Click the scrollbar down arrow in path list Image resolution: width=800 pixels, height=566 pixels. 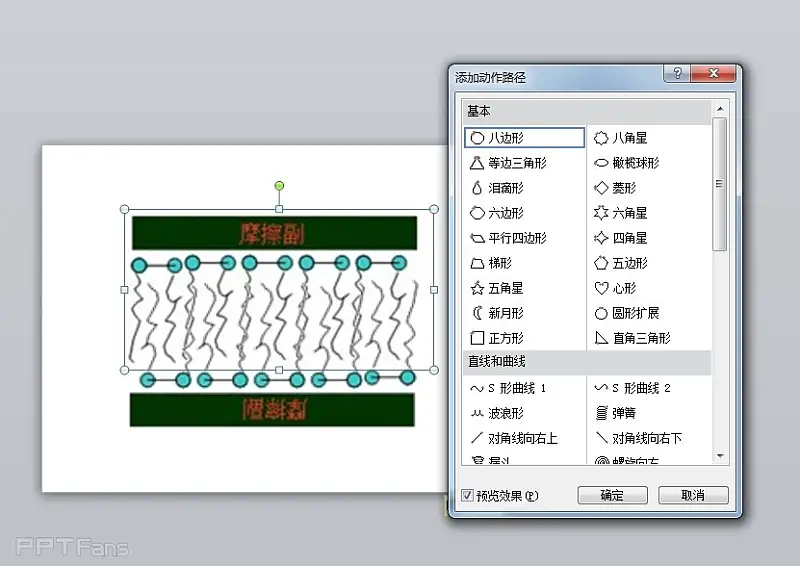[719, 456]
